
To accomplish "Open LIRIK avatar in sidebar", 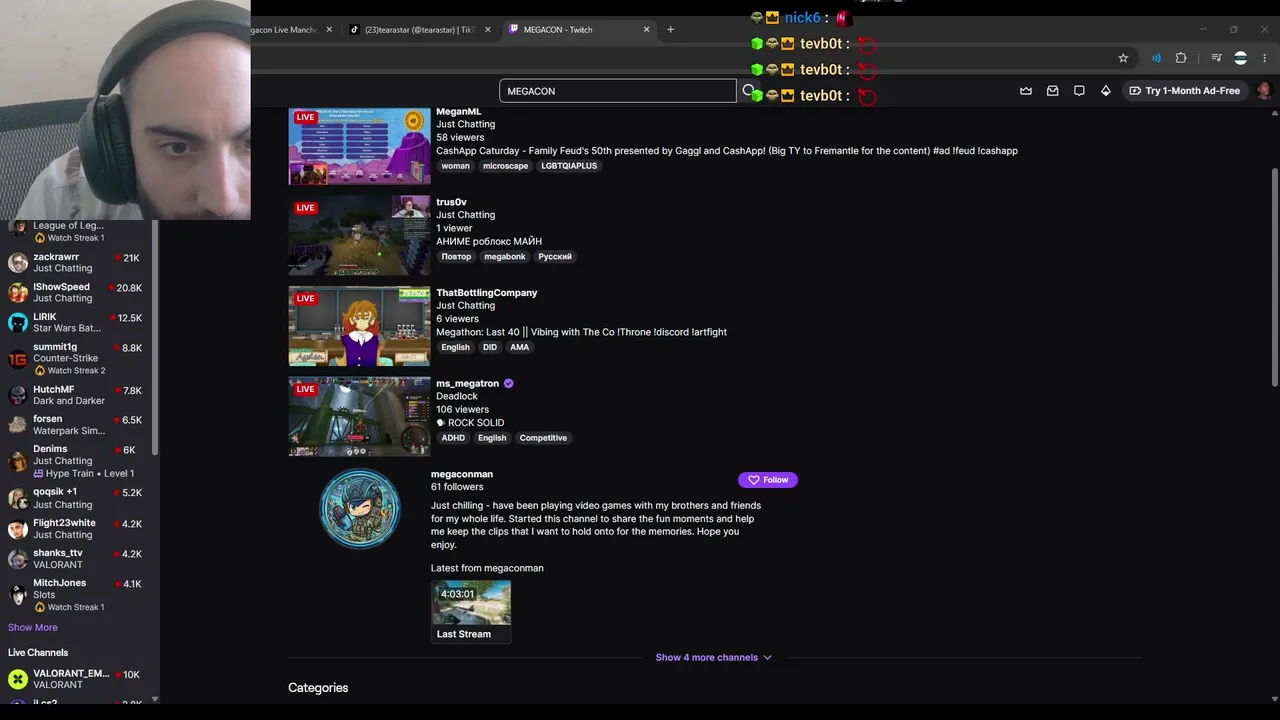I will (18, 323).
